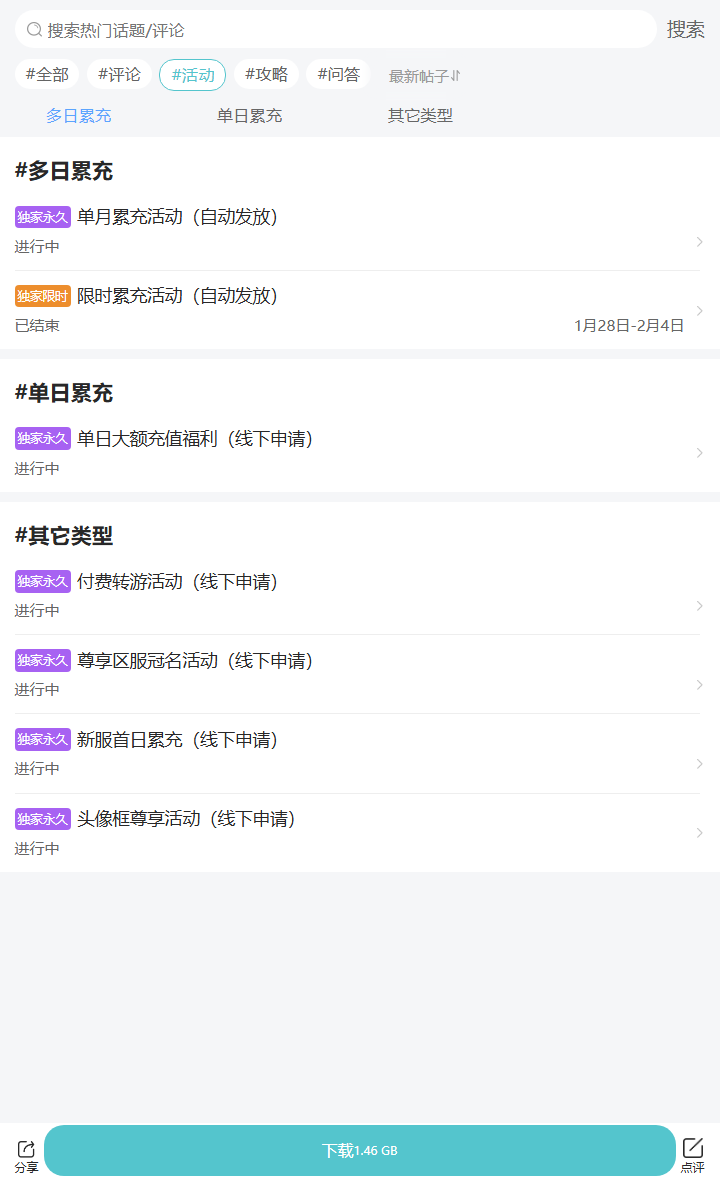Click 进行中 status under 头像框尊享活动
Screen dimensions: 720x1183
click(37, 849)
